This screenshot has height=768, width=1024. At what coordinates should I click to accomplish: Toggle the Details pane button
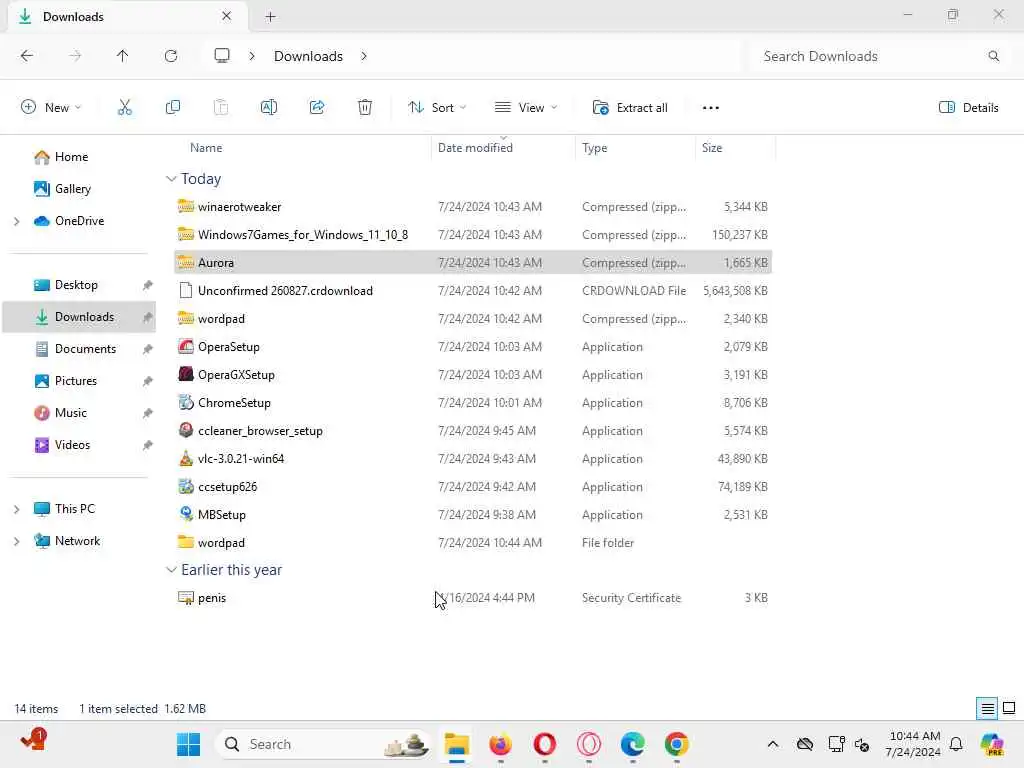(968, 108)
